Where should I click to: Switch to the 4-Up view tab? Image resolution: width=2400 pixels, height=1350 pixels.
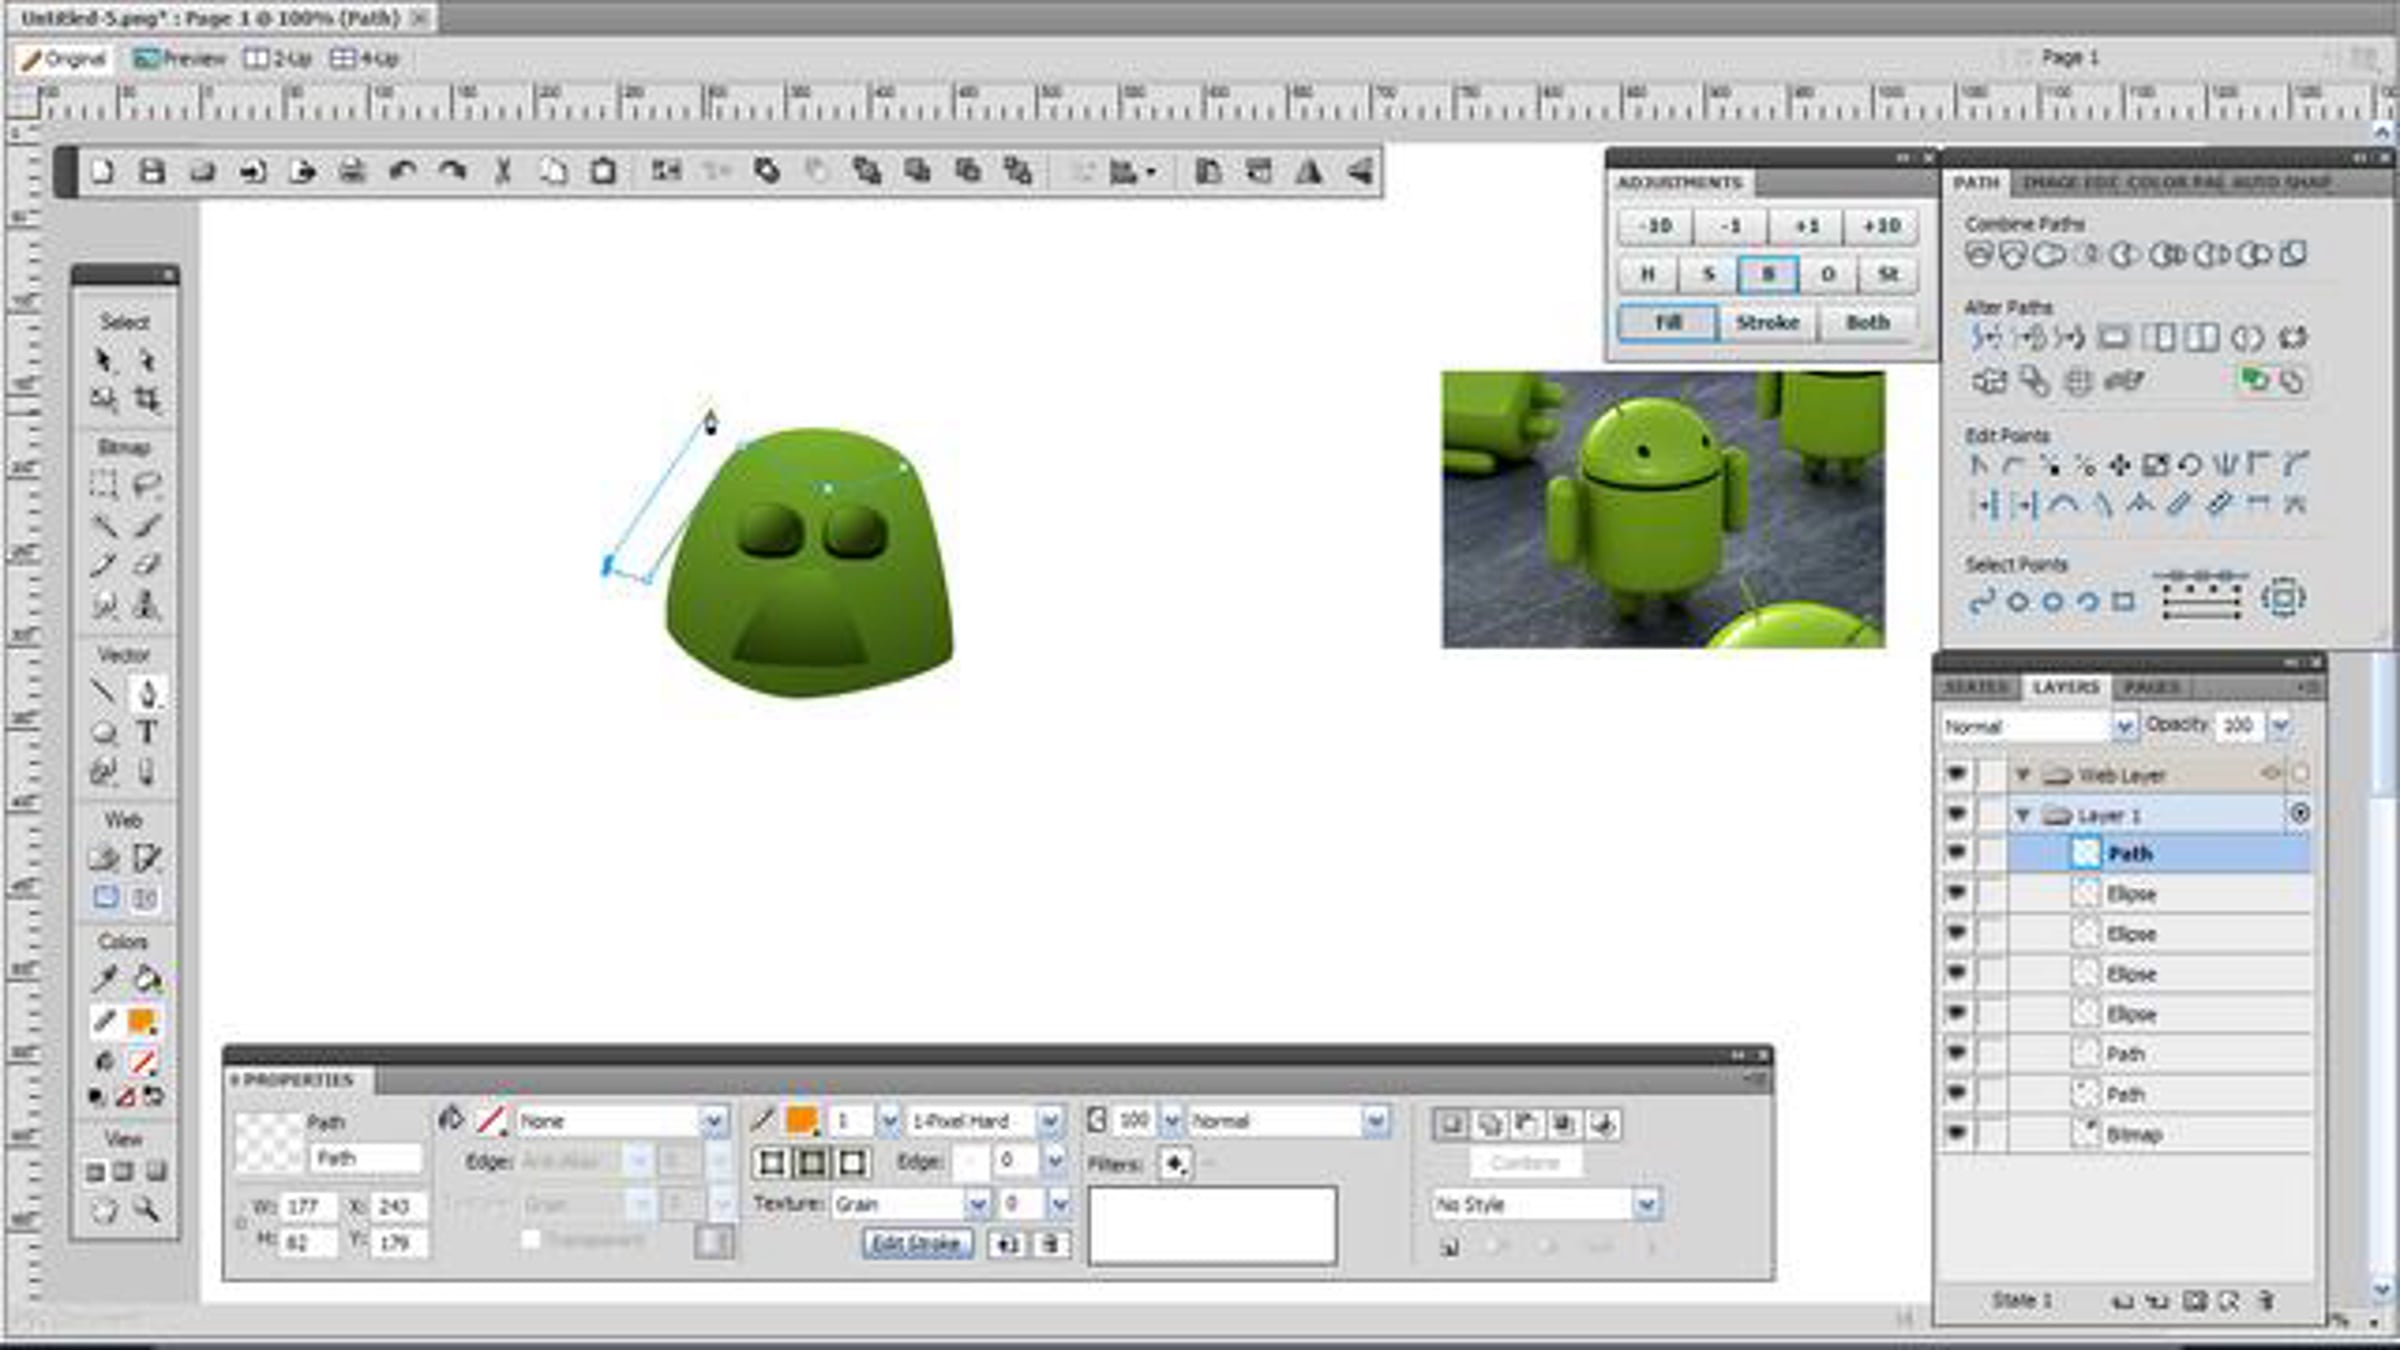365,59
